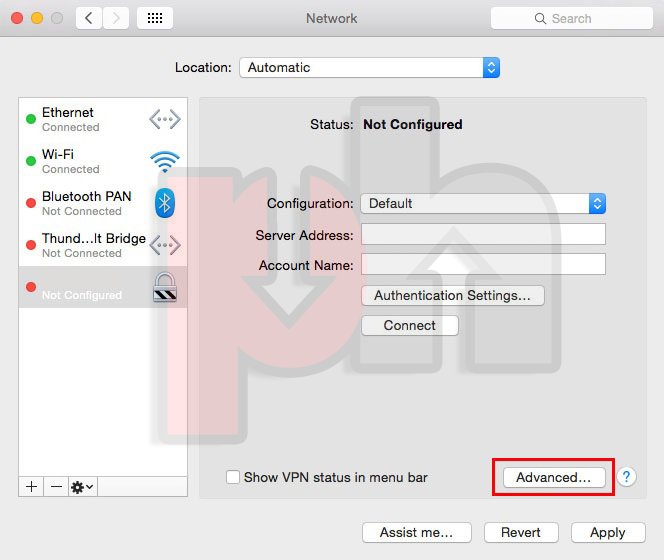The width and height of the screenshot is (664, 560).
Task: Click the green status dot for Wi-Fi
Action: click(31, 161)
